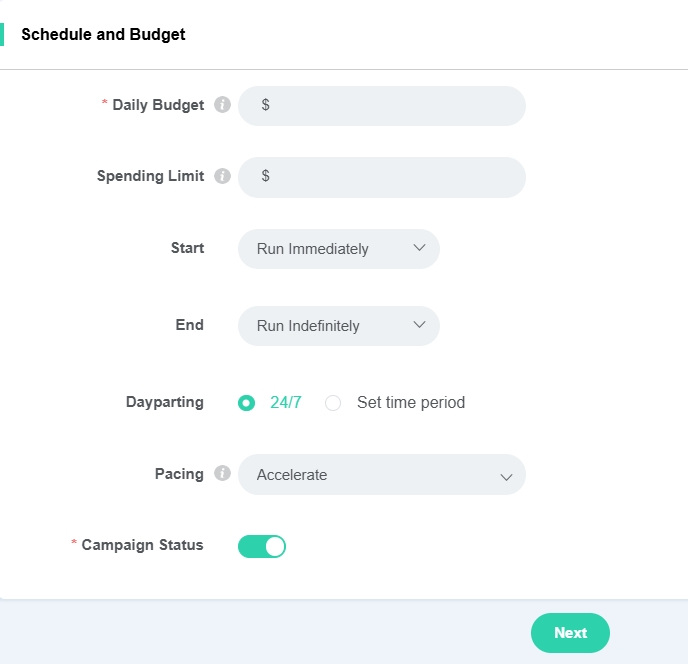Toggle the Campaign Status switch off
This screenshot has width=688, height=664.
click(262, 546)
